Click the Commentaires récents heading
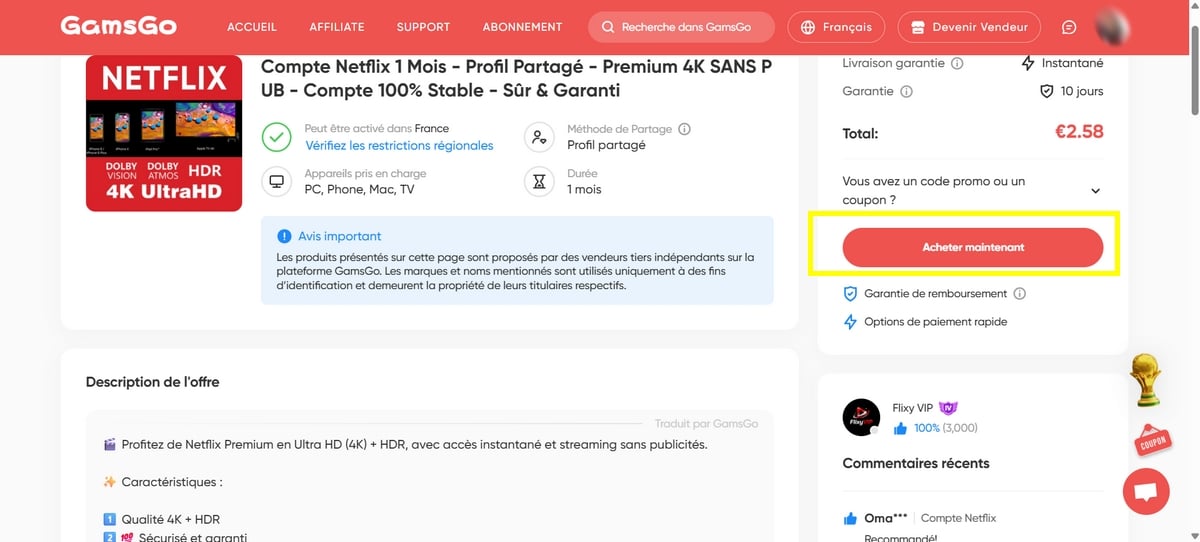1200x542 pixels. (916, 464)
